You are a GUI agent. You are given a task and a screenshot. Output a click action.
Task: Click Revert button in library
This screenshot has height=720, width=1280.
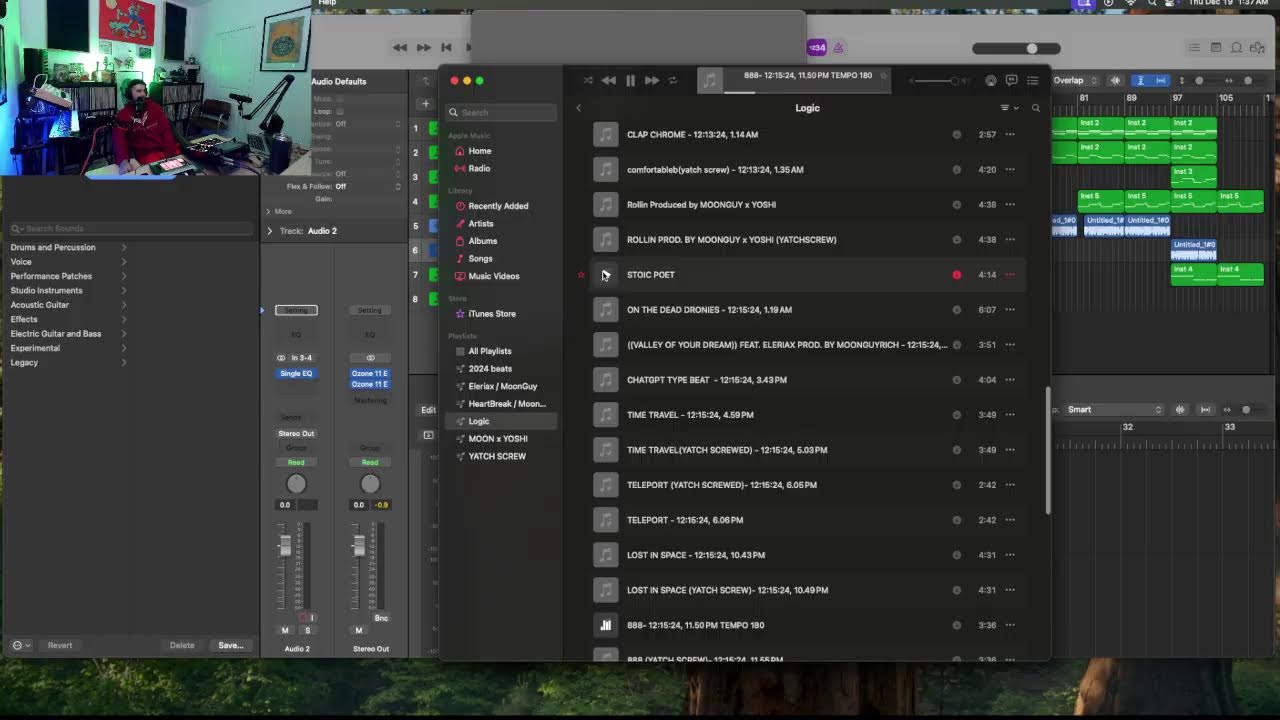click(x=60, y=646)
